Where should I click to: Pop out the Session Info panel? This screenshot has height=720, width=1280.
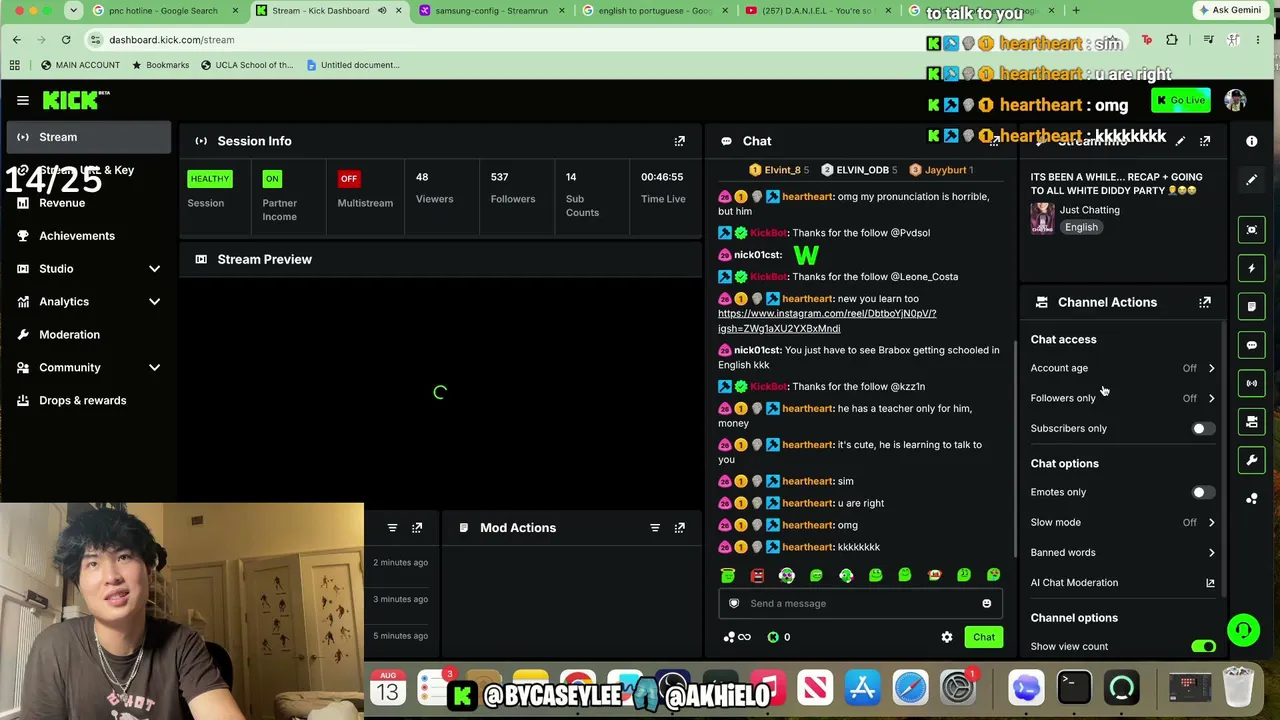[679, 141]
